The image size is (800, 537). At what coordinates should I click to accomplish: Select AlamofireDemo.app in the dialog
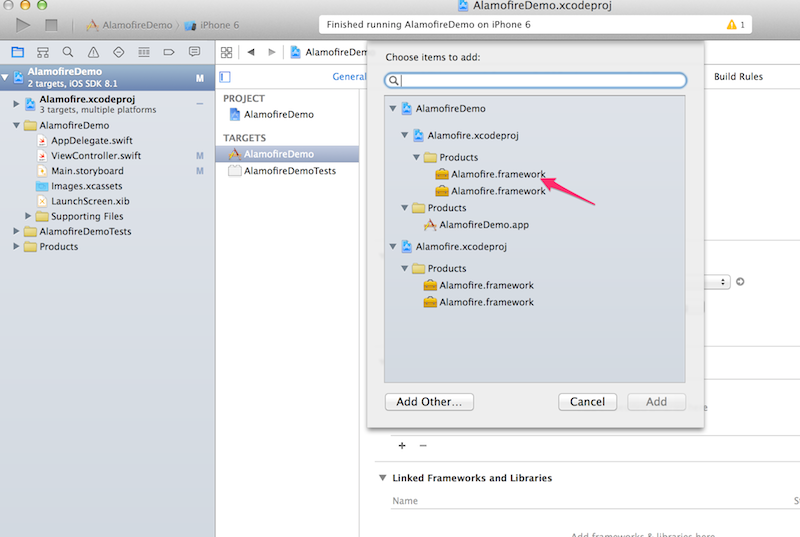(477, 224)
